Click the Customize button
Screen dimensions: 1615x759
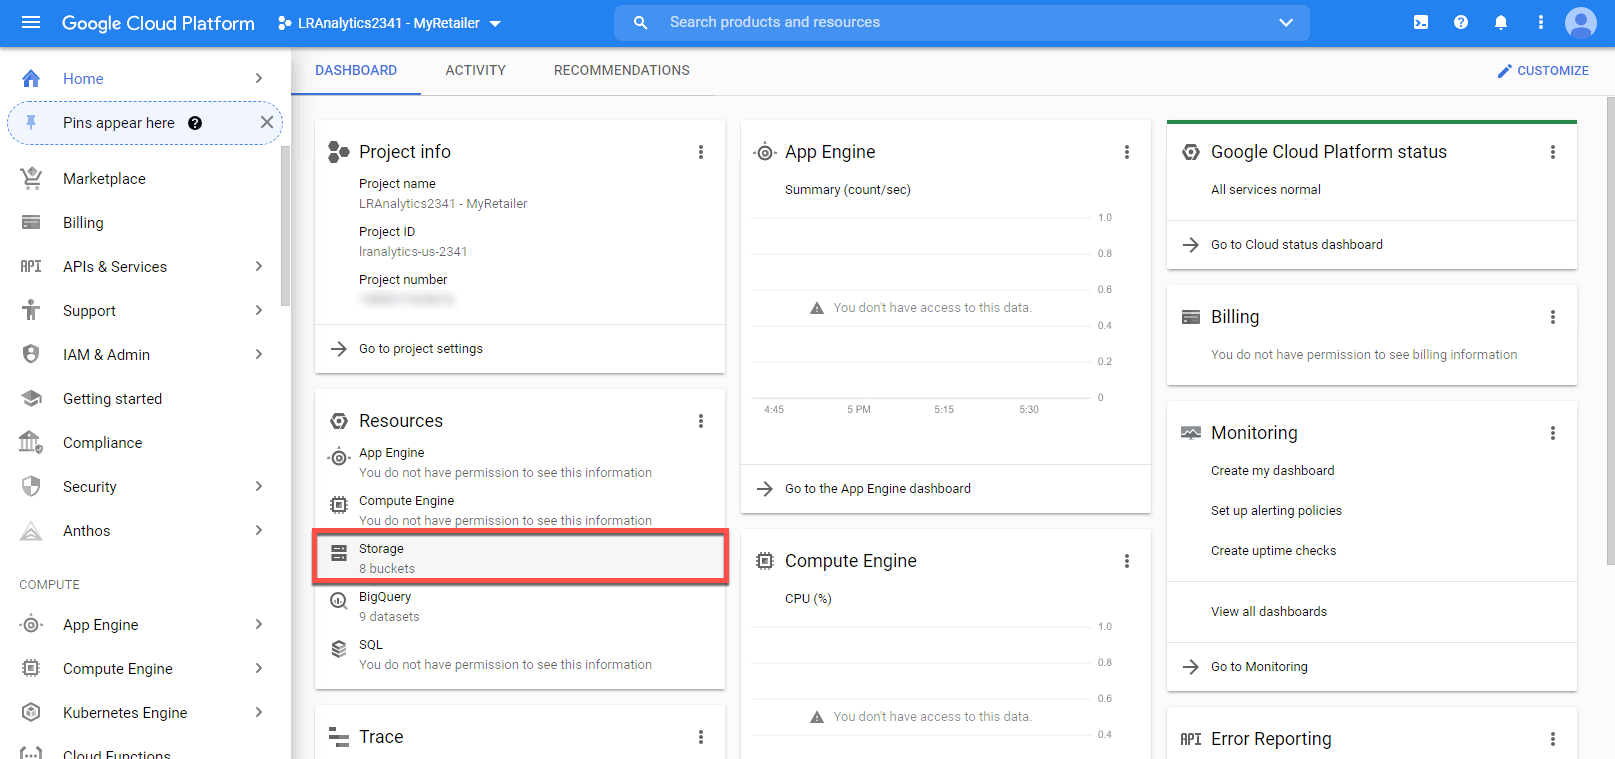pos(1543,71)
